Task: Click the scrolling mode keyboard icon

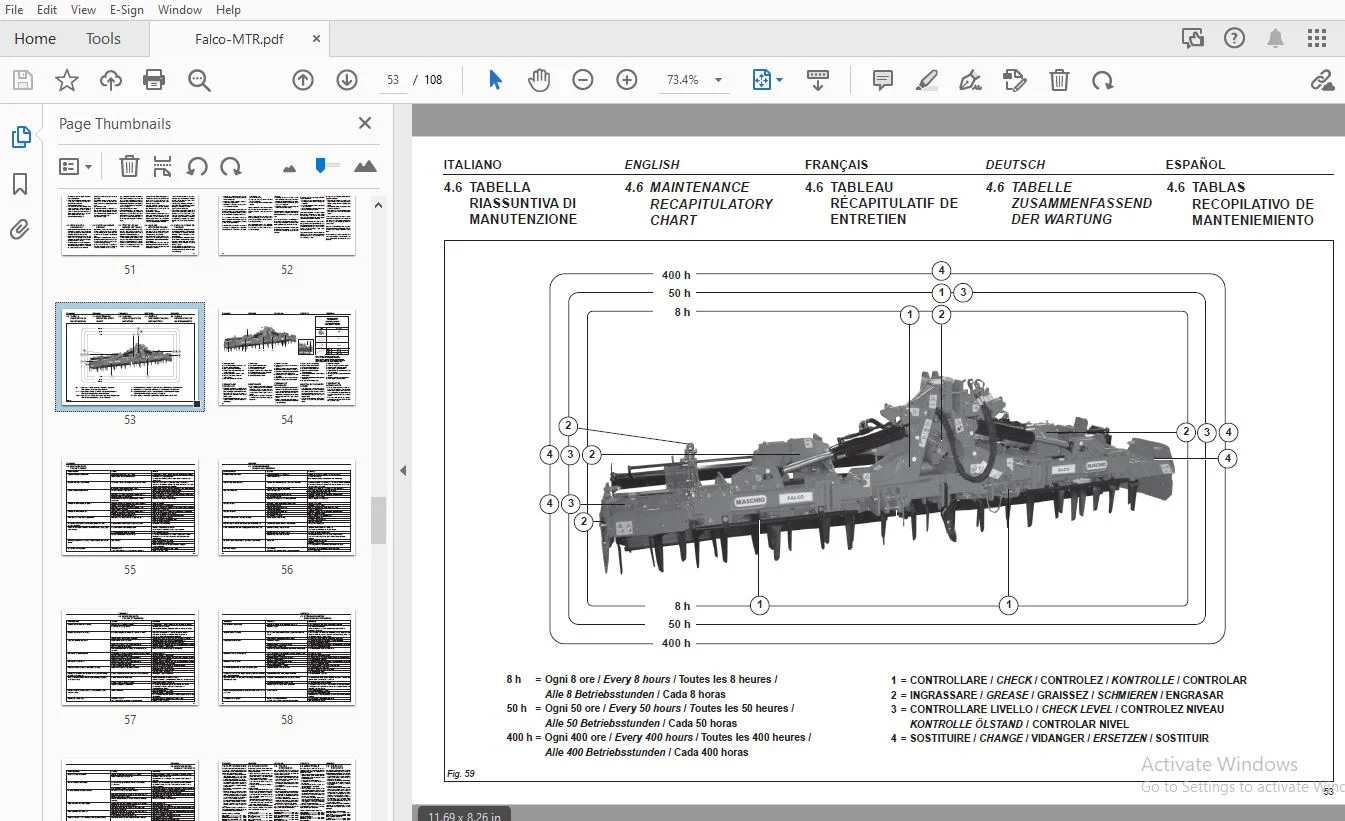Action: point(818,80)
